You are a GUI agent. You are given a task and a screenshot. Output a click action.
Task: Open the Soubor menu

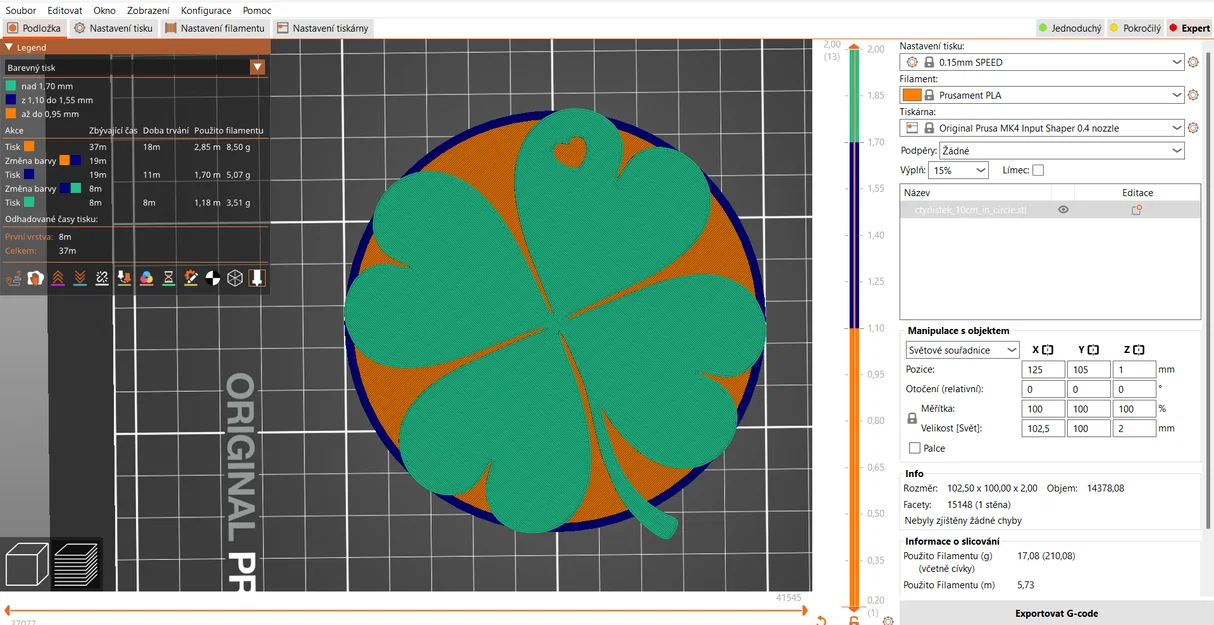click(x=20, y=9)
